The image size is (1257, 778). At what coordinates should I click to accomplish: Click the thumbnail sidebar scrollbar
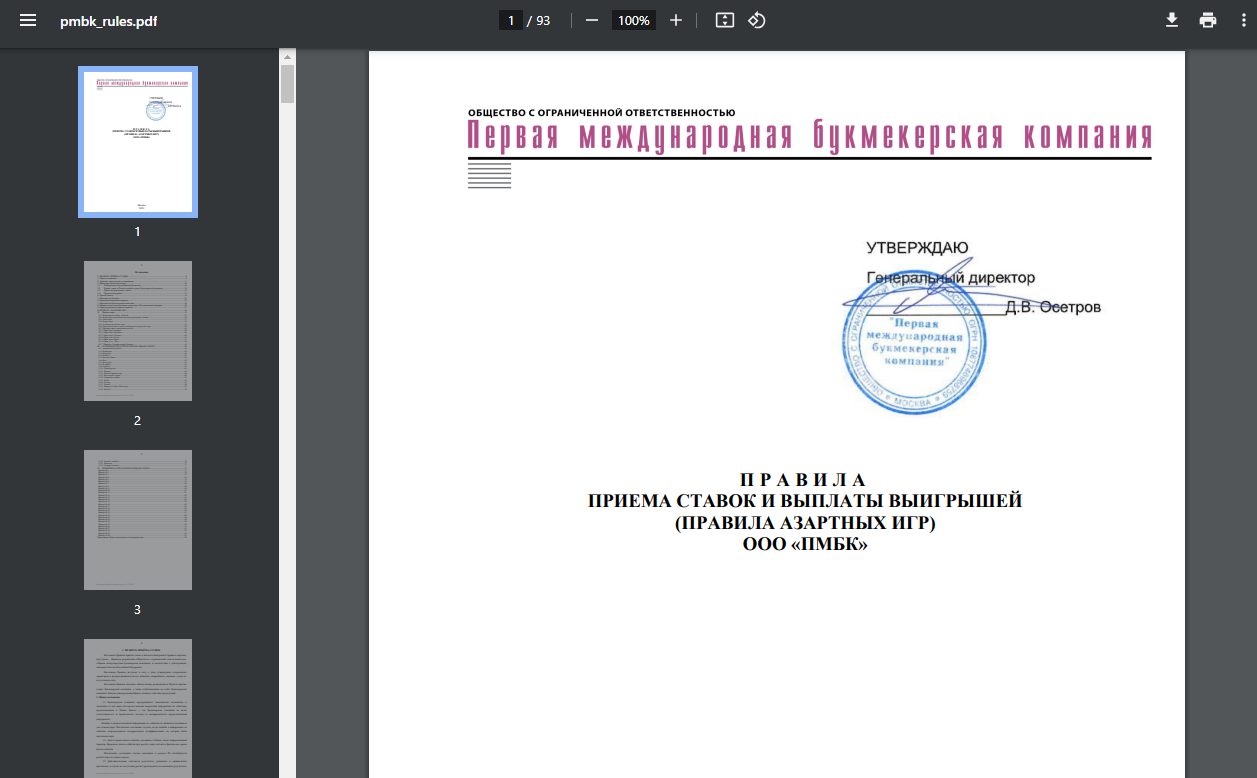(x=287, y=85)
